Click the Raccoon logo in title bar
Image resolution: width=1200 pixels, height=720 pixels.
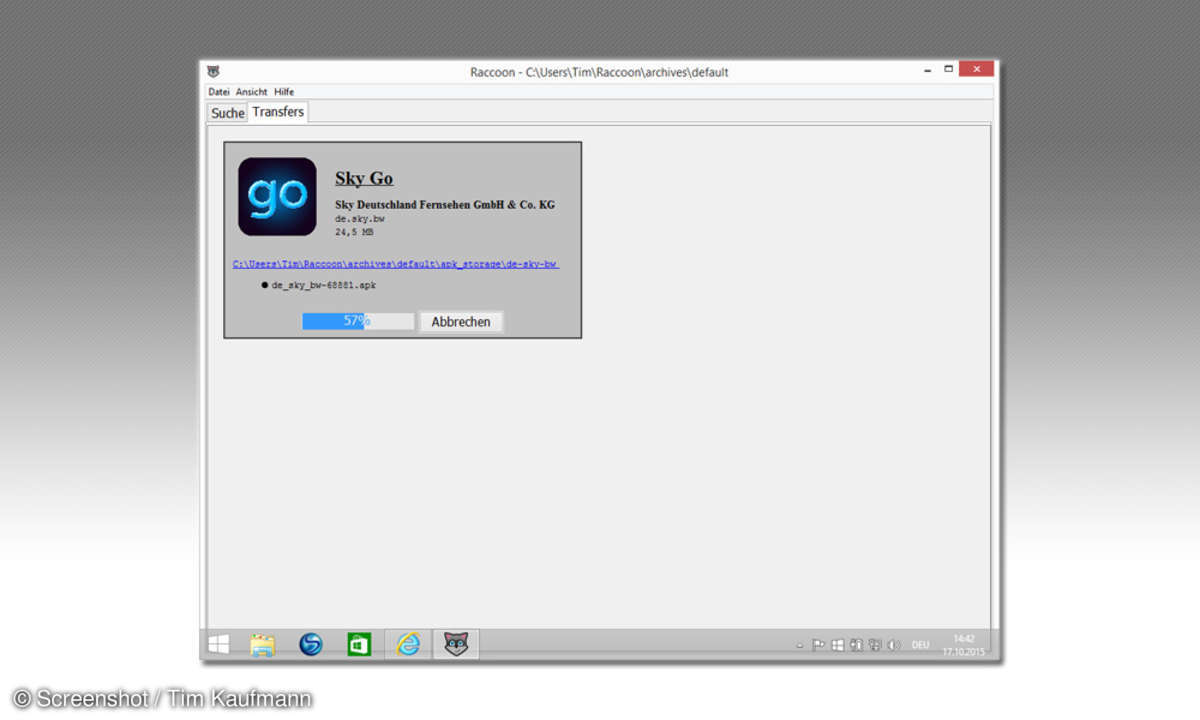coord(213,71)
